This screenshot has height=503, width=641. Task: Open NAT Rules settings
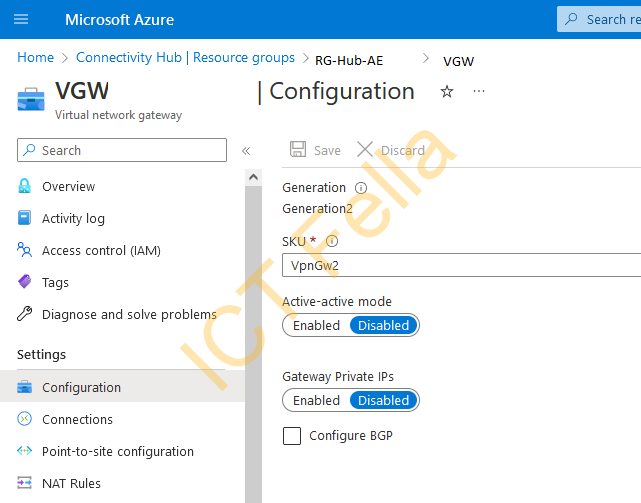71,483
